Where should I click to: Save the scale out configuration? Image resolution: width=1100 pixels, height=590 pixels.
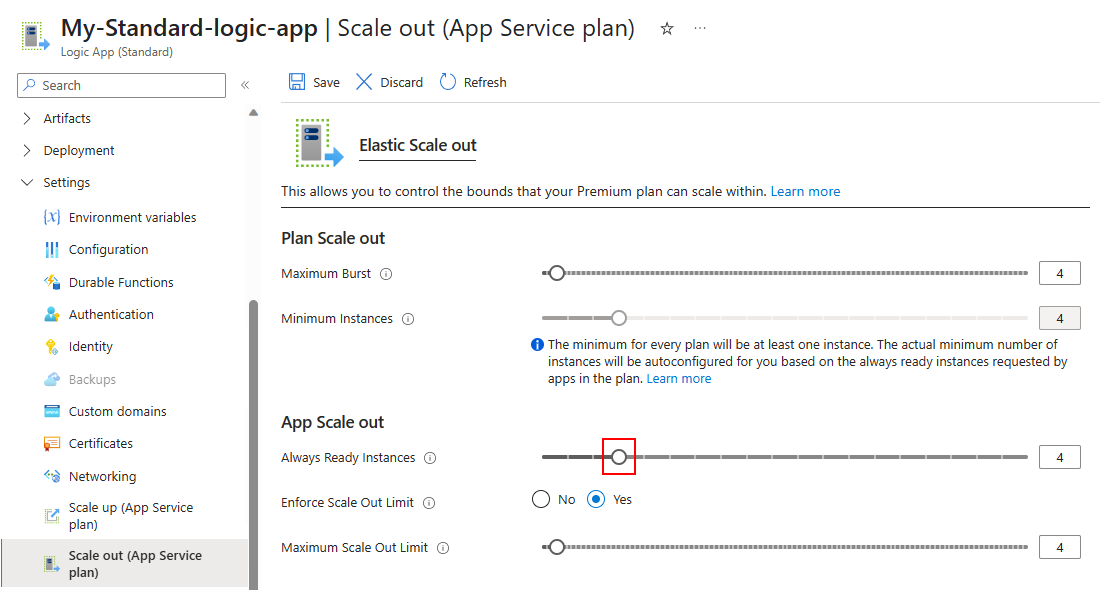[313, 81]
